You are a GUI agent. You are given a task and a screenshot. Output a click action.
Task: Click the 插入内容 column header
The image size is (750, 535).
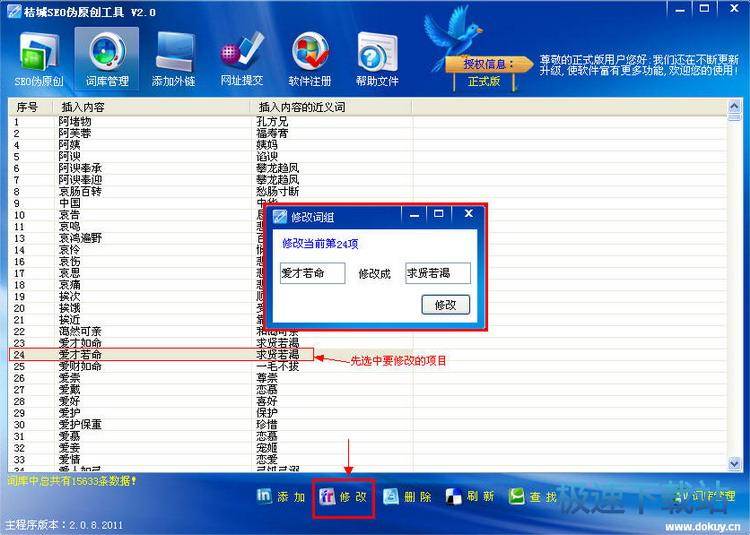151,107
